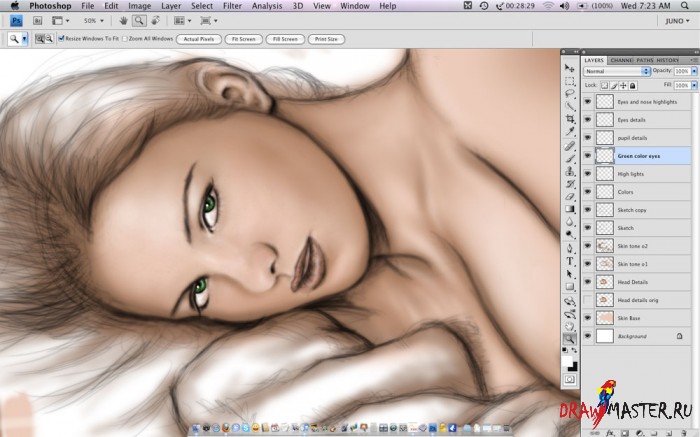This screenshot has height=437, width=700.
Task: Select the Magic Wand tool
Action: tap(569, 106)
